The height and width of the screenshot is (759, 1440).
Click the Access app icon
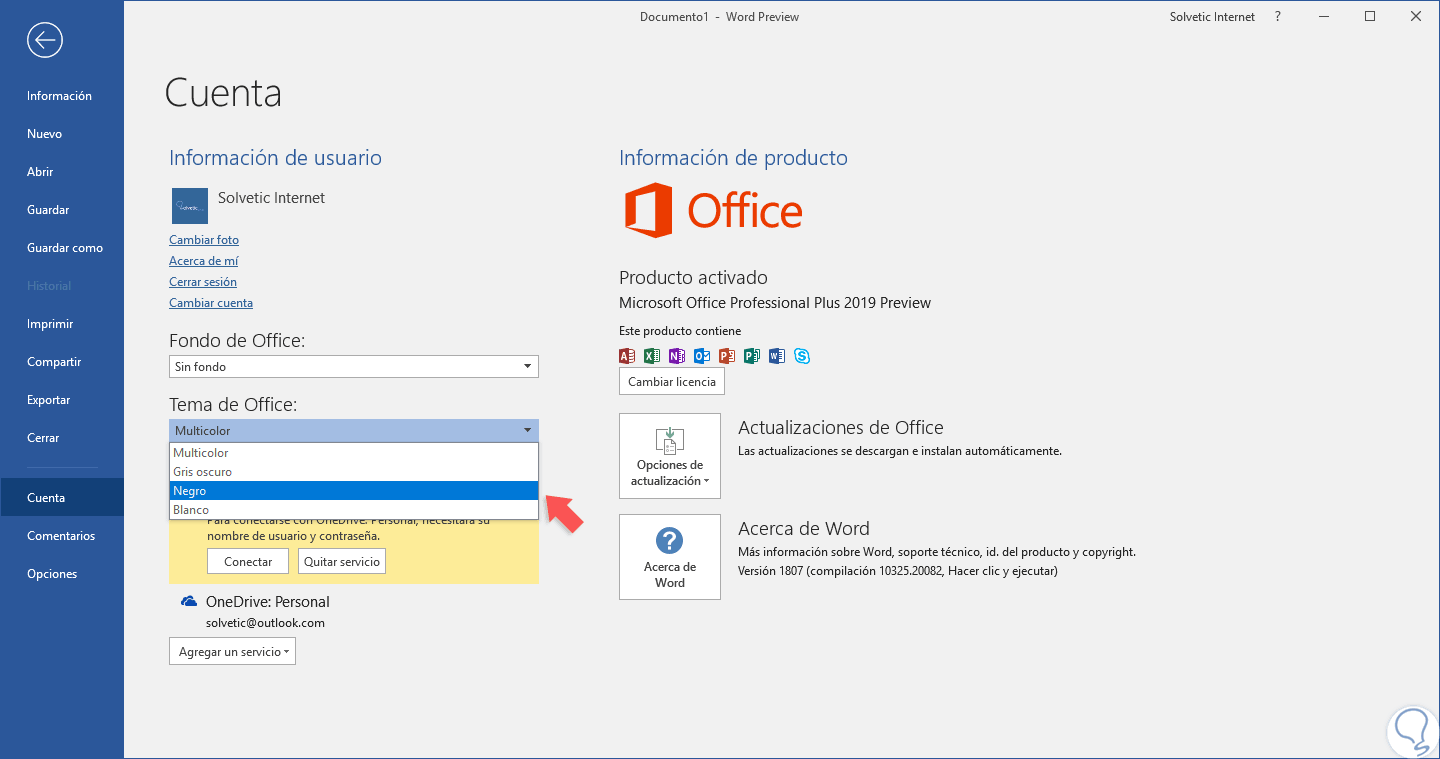tap(627, 355)
